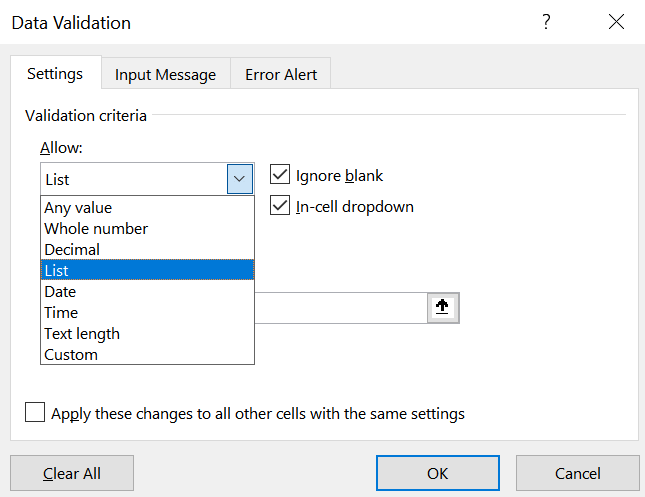Close the Data Validation dialog
Viewport: 645px width, 497px height.
(x=615, y=22)
